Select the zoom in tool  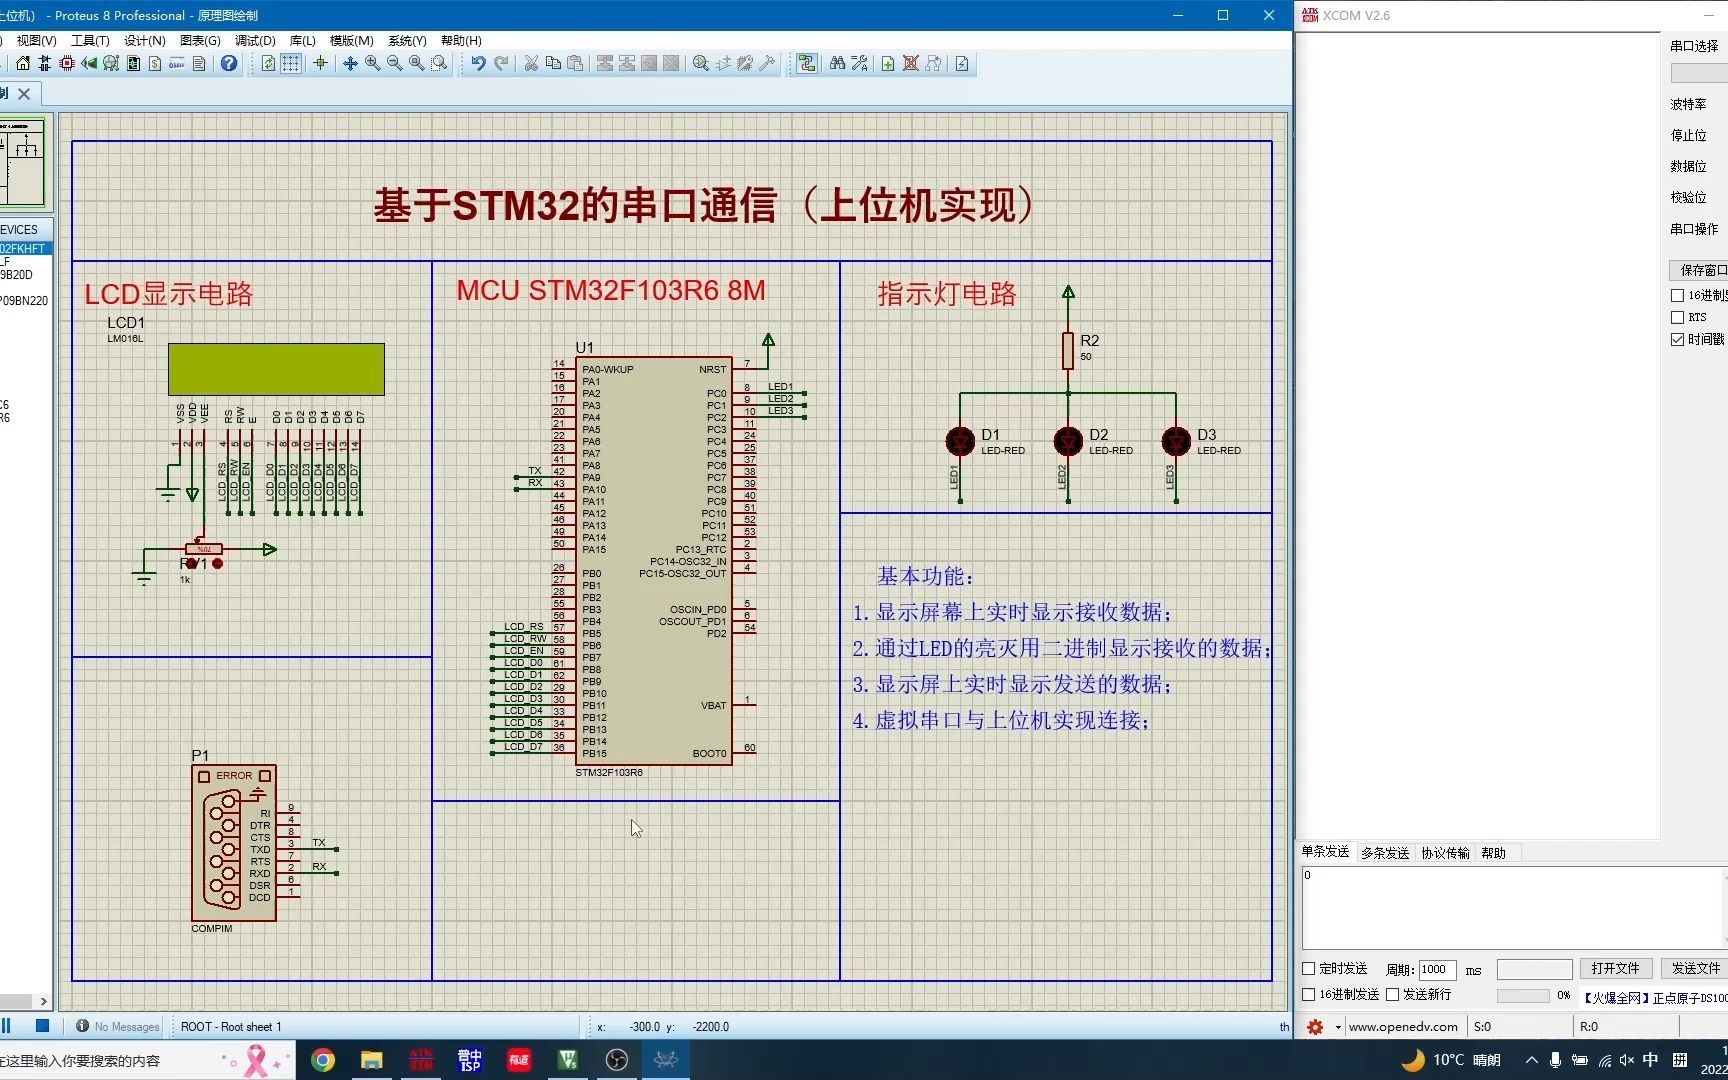(372, 64)
